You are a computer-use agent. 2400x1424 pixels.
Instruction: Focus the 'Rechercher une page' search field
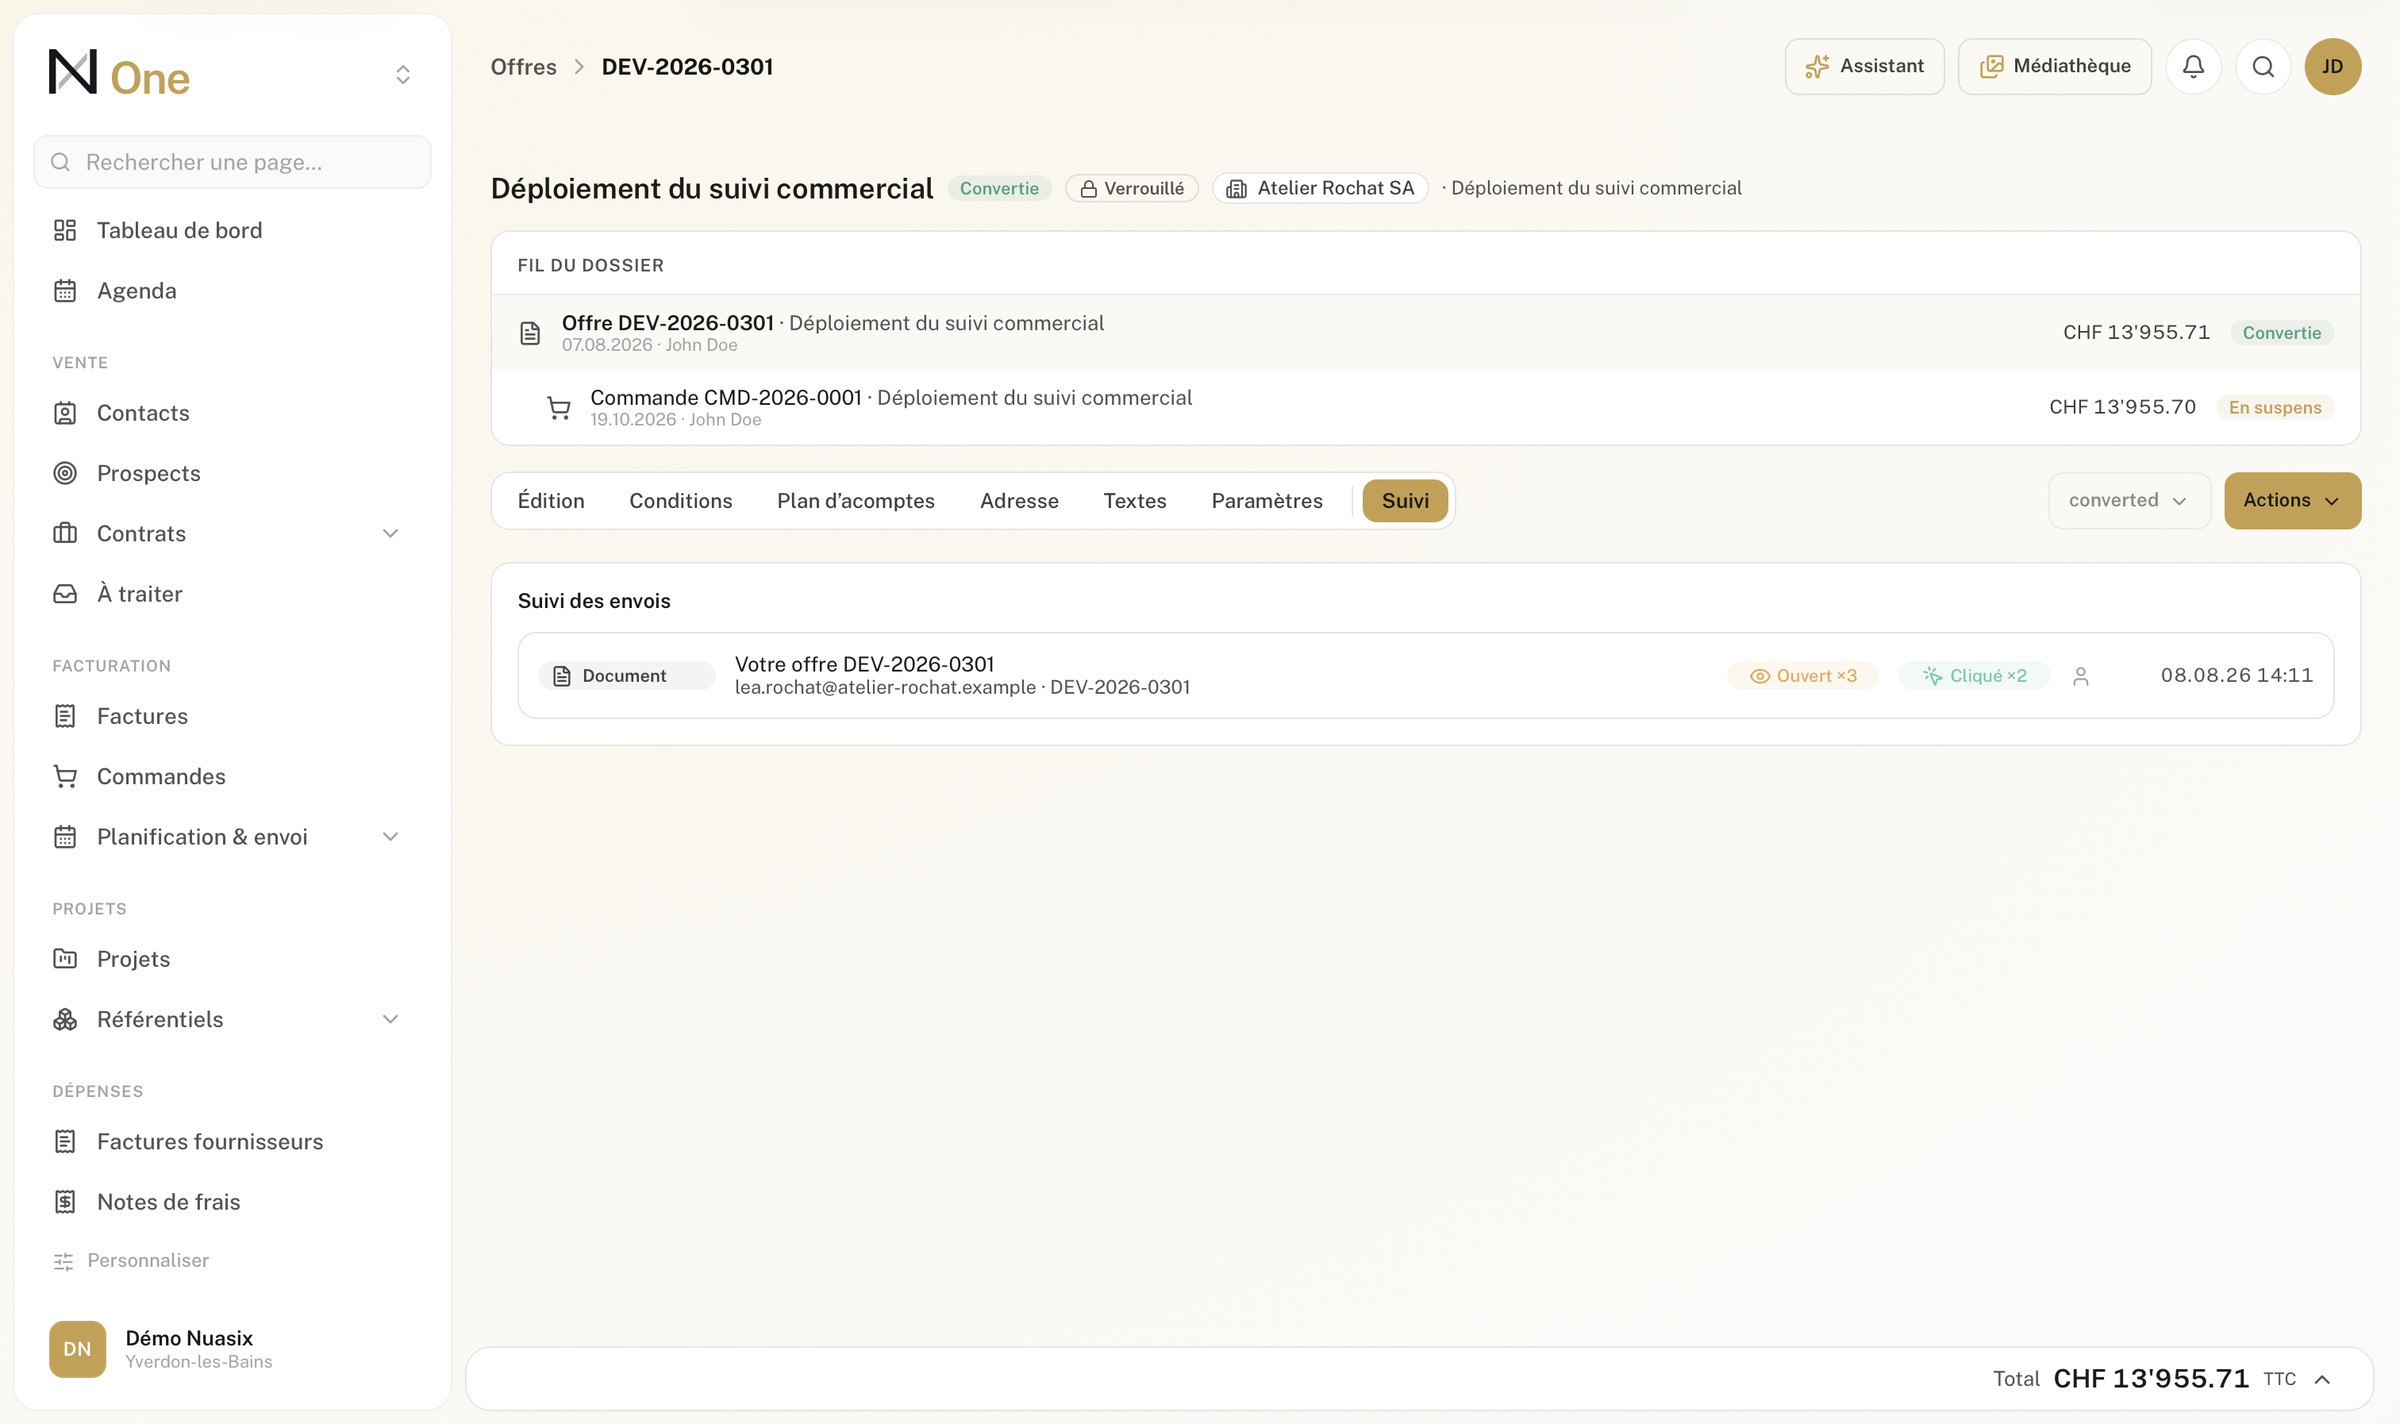232,162
